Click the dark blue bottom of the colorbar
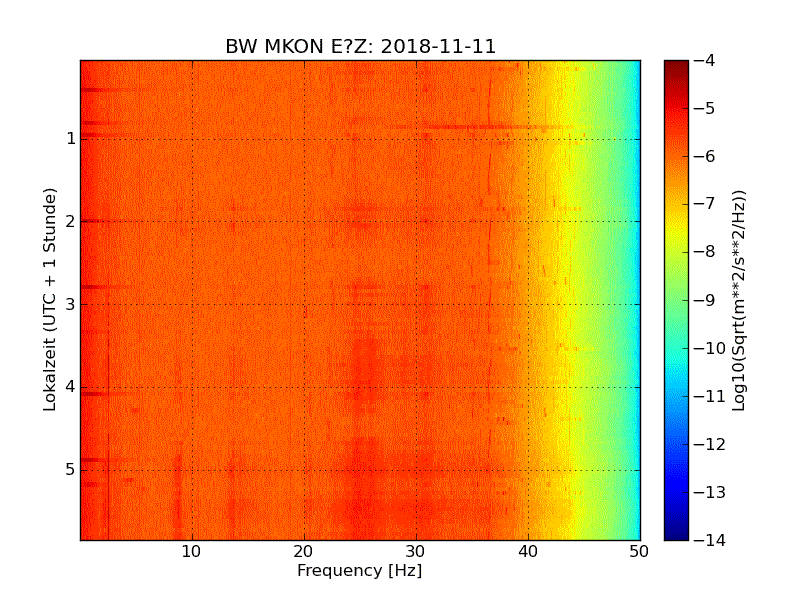 click(x=677, y=533)
